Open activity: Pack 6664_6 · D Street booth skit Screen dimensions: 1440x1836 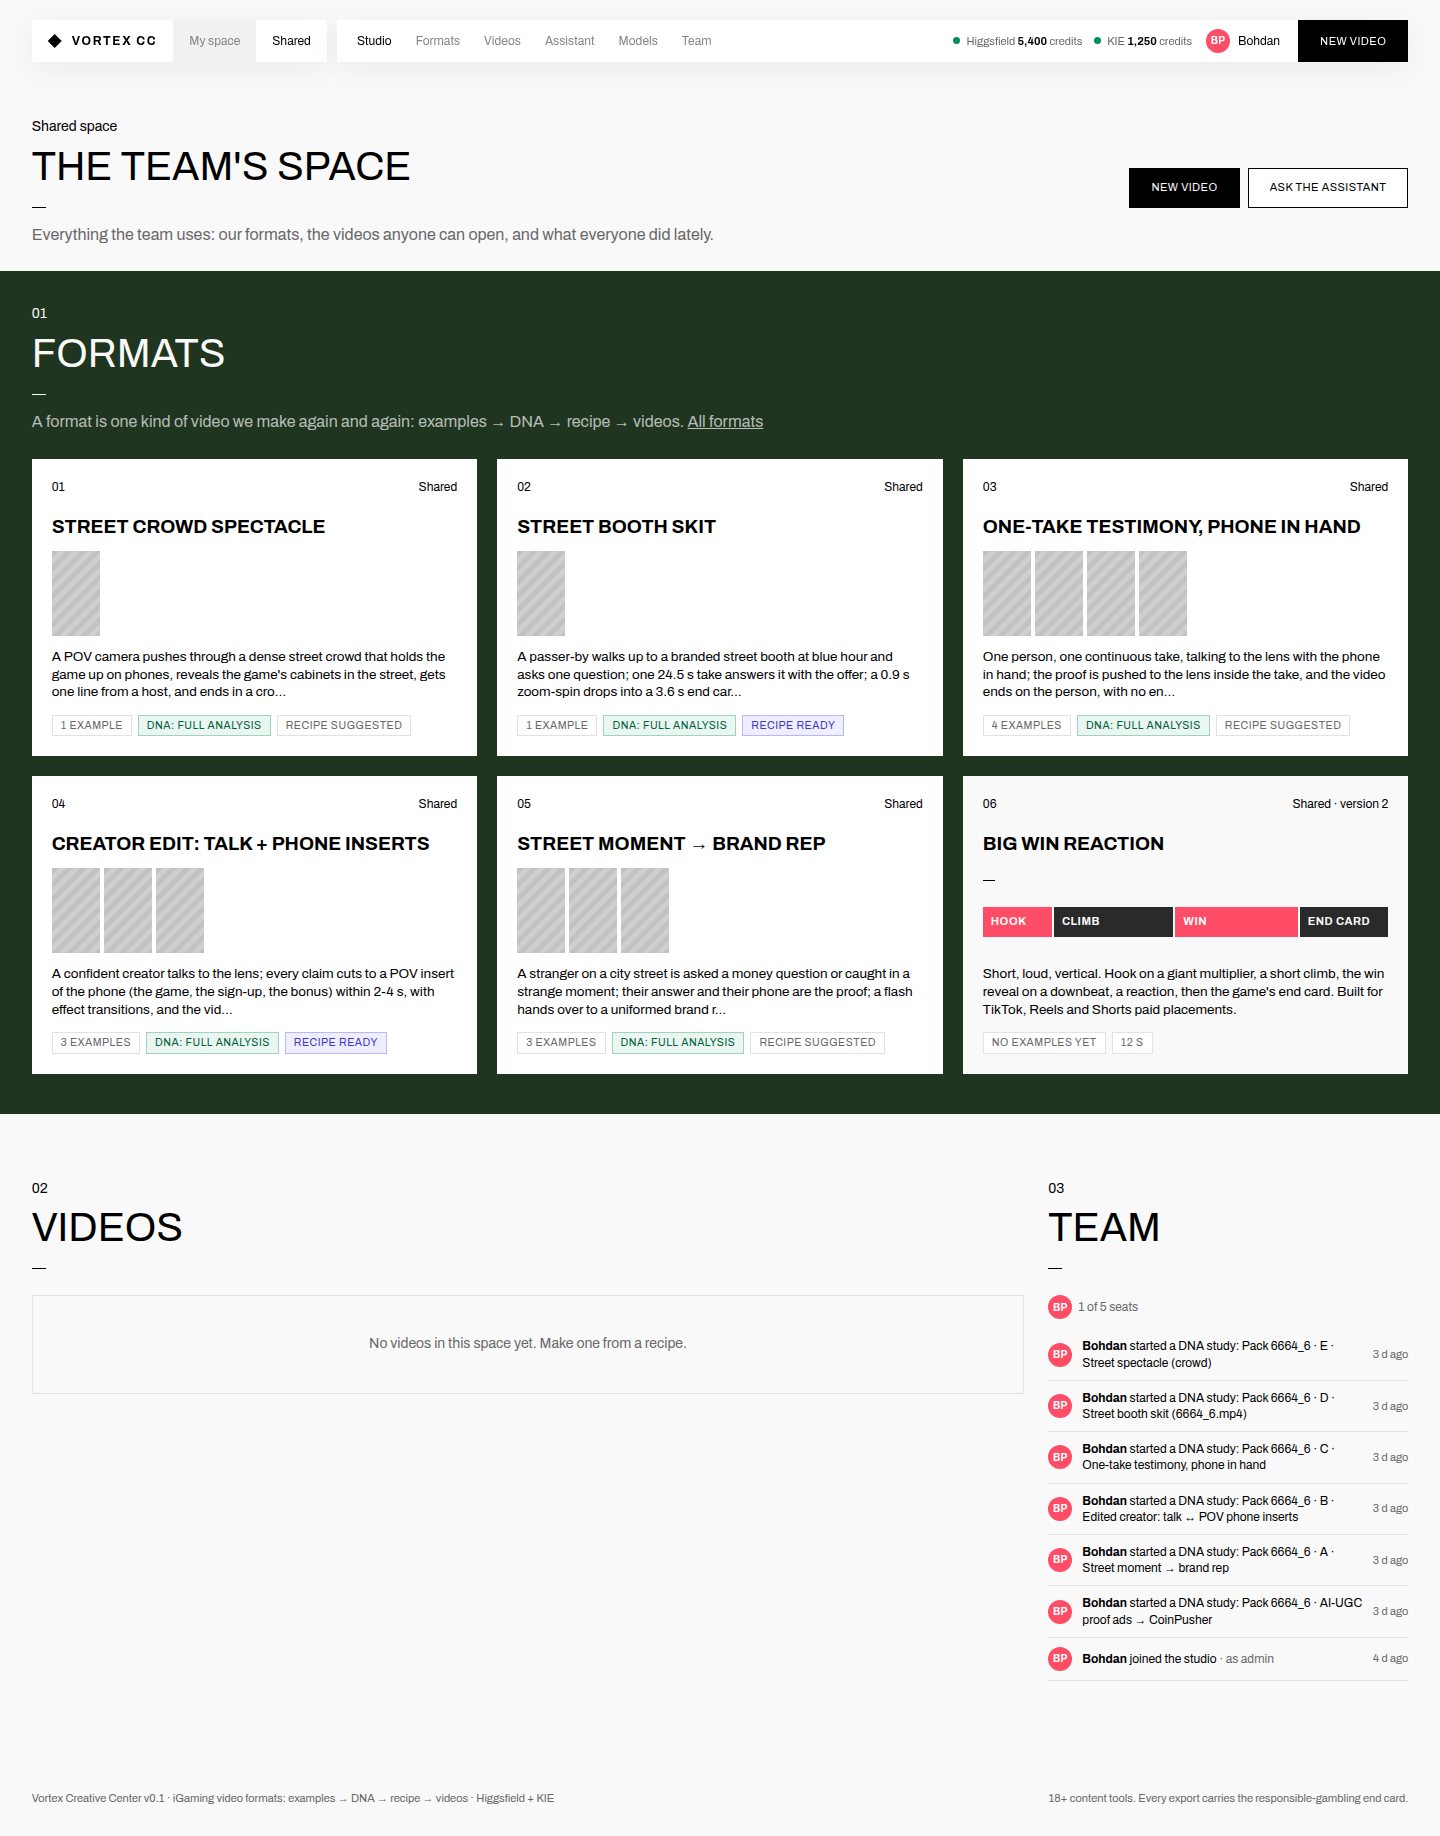pos(1228,1406)
